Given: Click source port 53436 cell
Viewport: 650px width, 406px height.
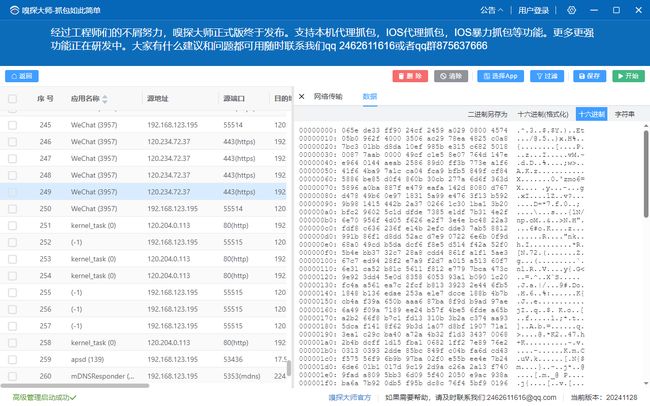Looking at the screenshot, I should coord(233,360).
